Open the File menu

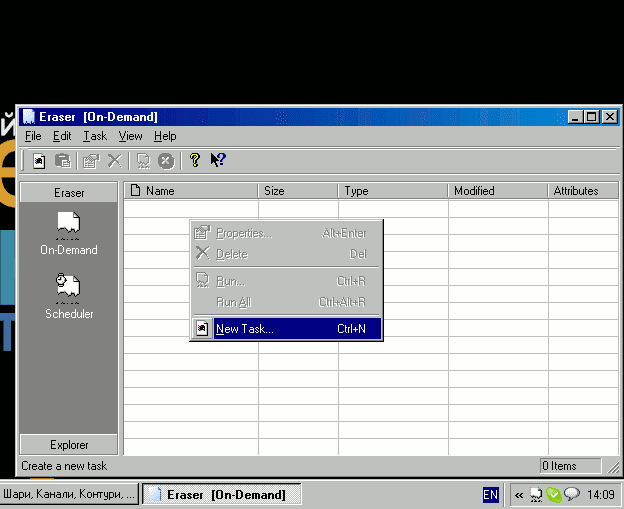coord(33,136)
